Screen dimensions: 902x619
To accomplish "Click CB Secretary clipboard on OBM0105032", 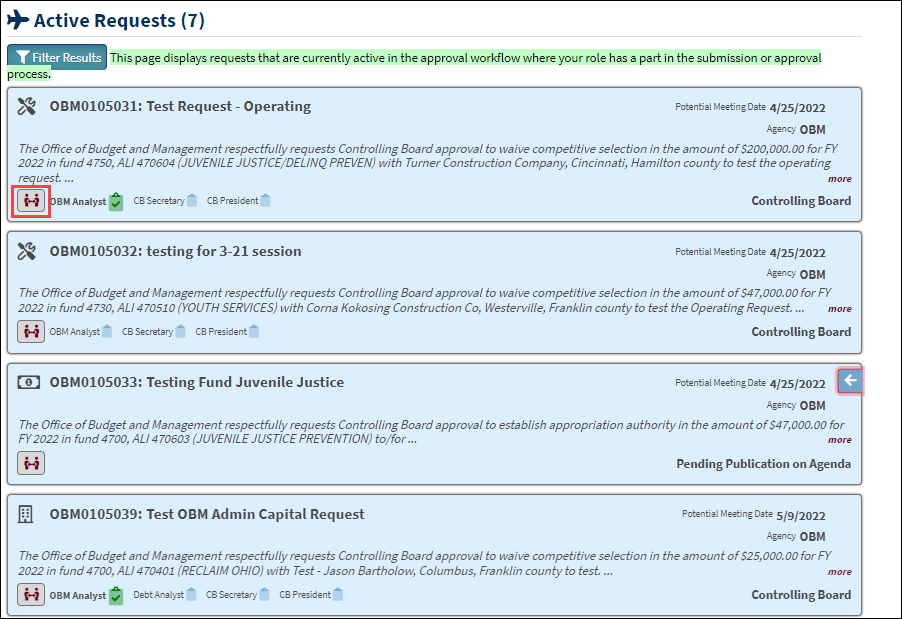I will click(180, 332).
